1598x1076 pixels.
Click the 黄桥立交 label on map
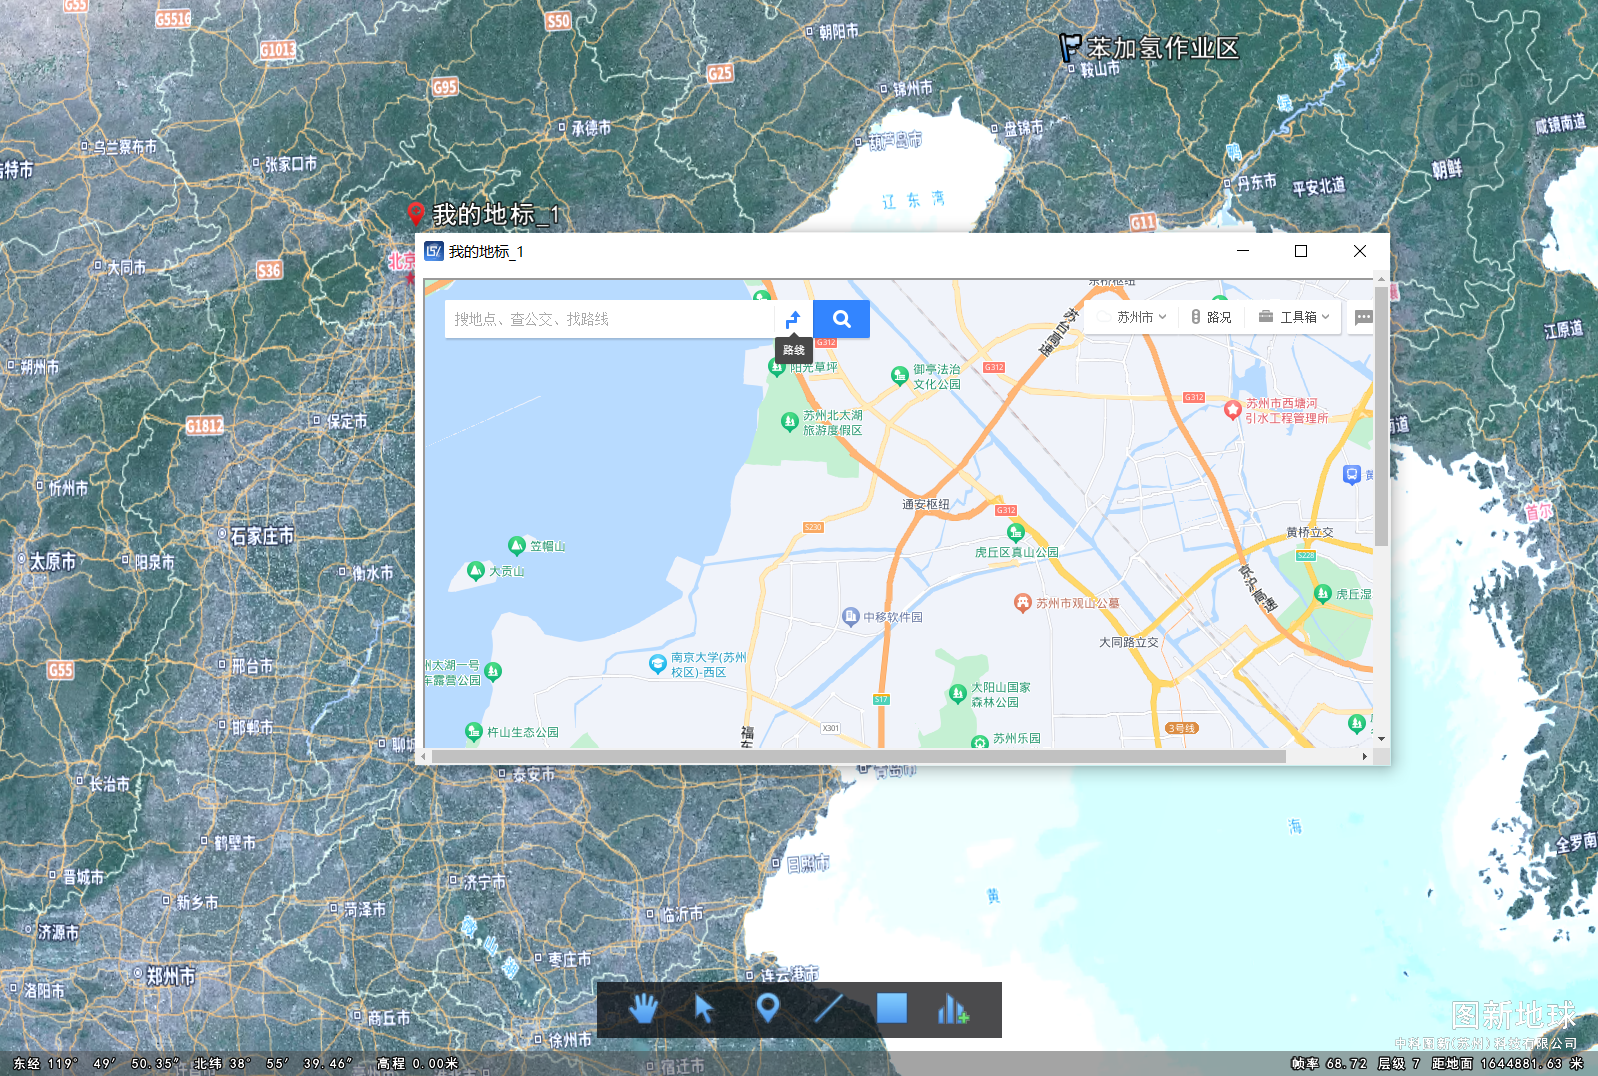[1309, 532]
